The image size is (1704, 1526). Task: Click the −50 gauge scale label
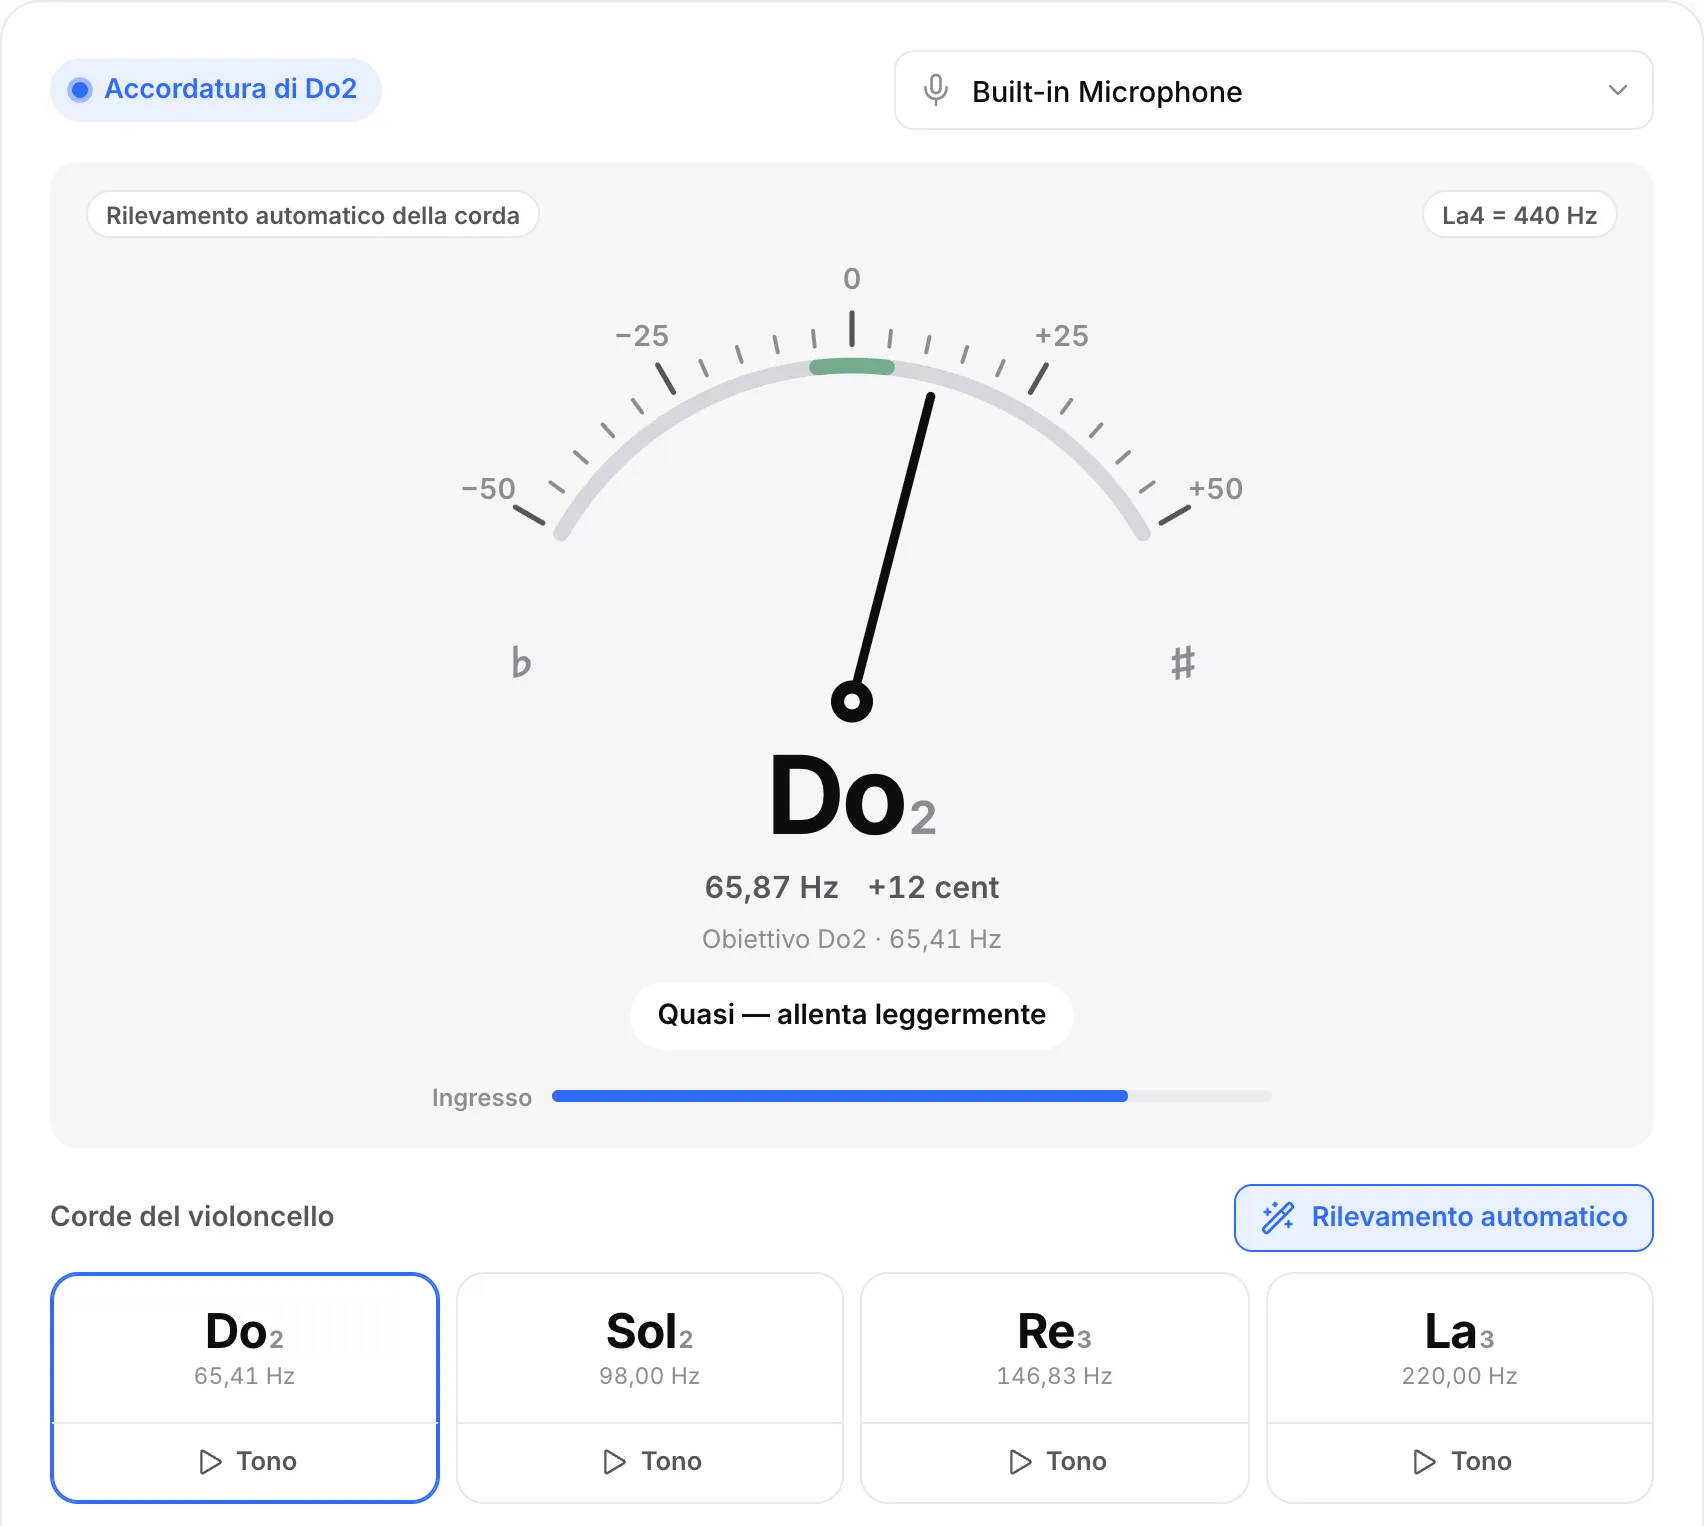click(488, 489)
